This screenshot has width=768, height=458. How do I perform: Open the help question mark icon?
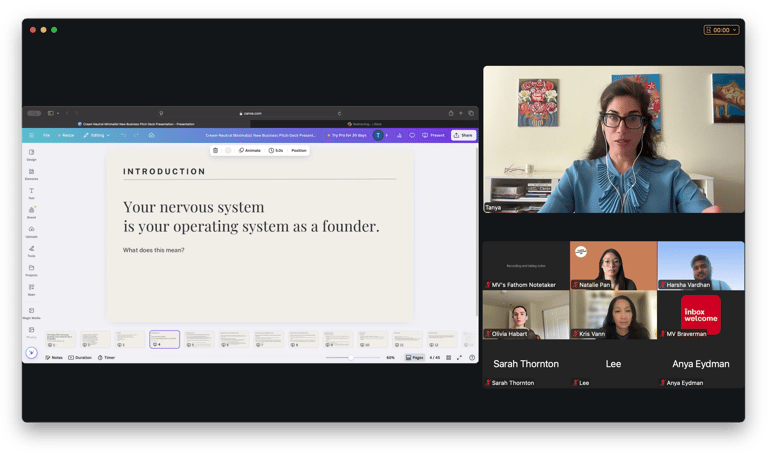[x=472, y=358]
